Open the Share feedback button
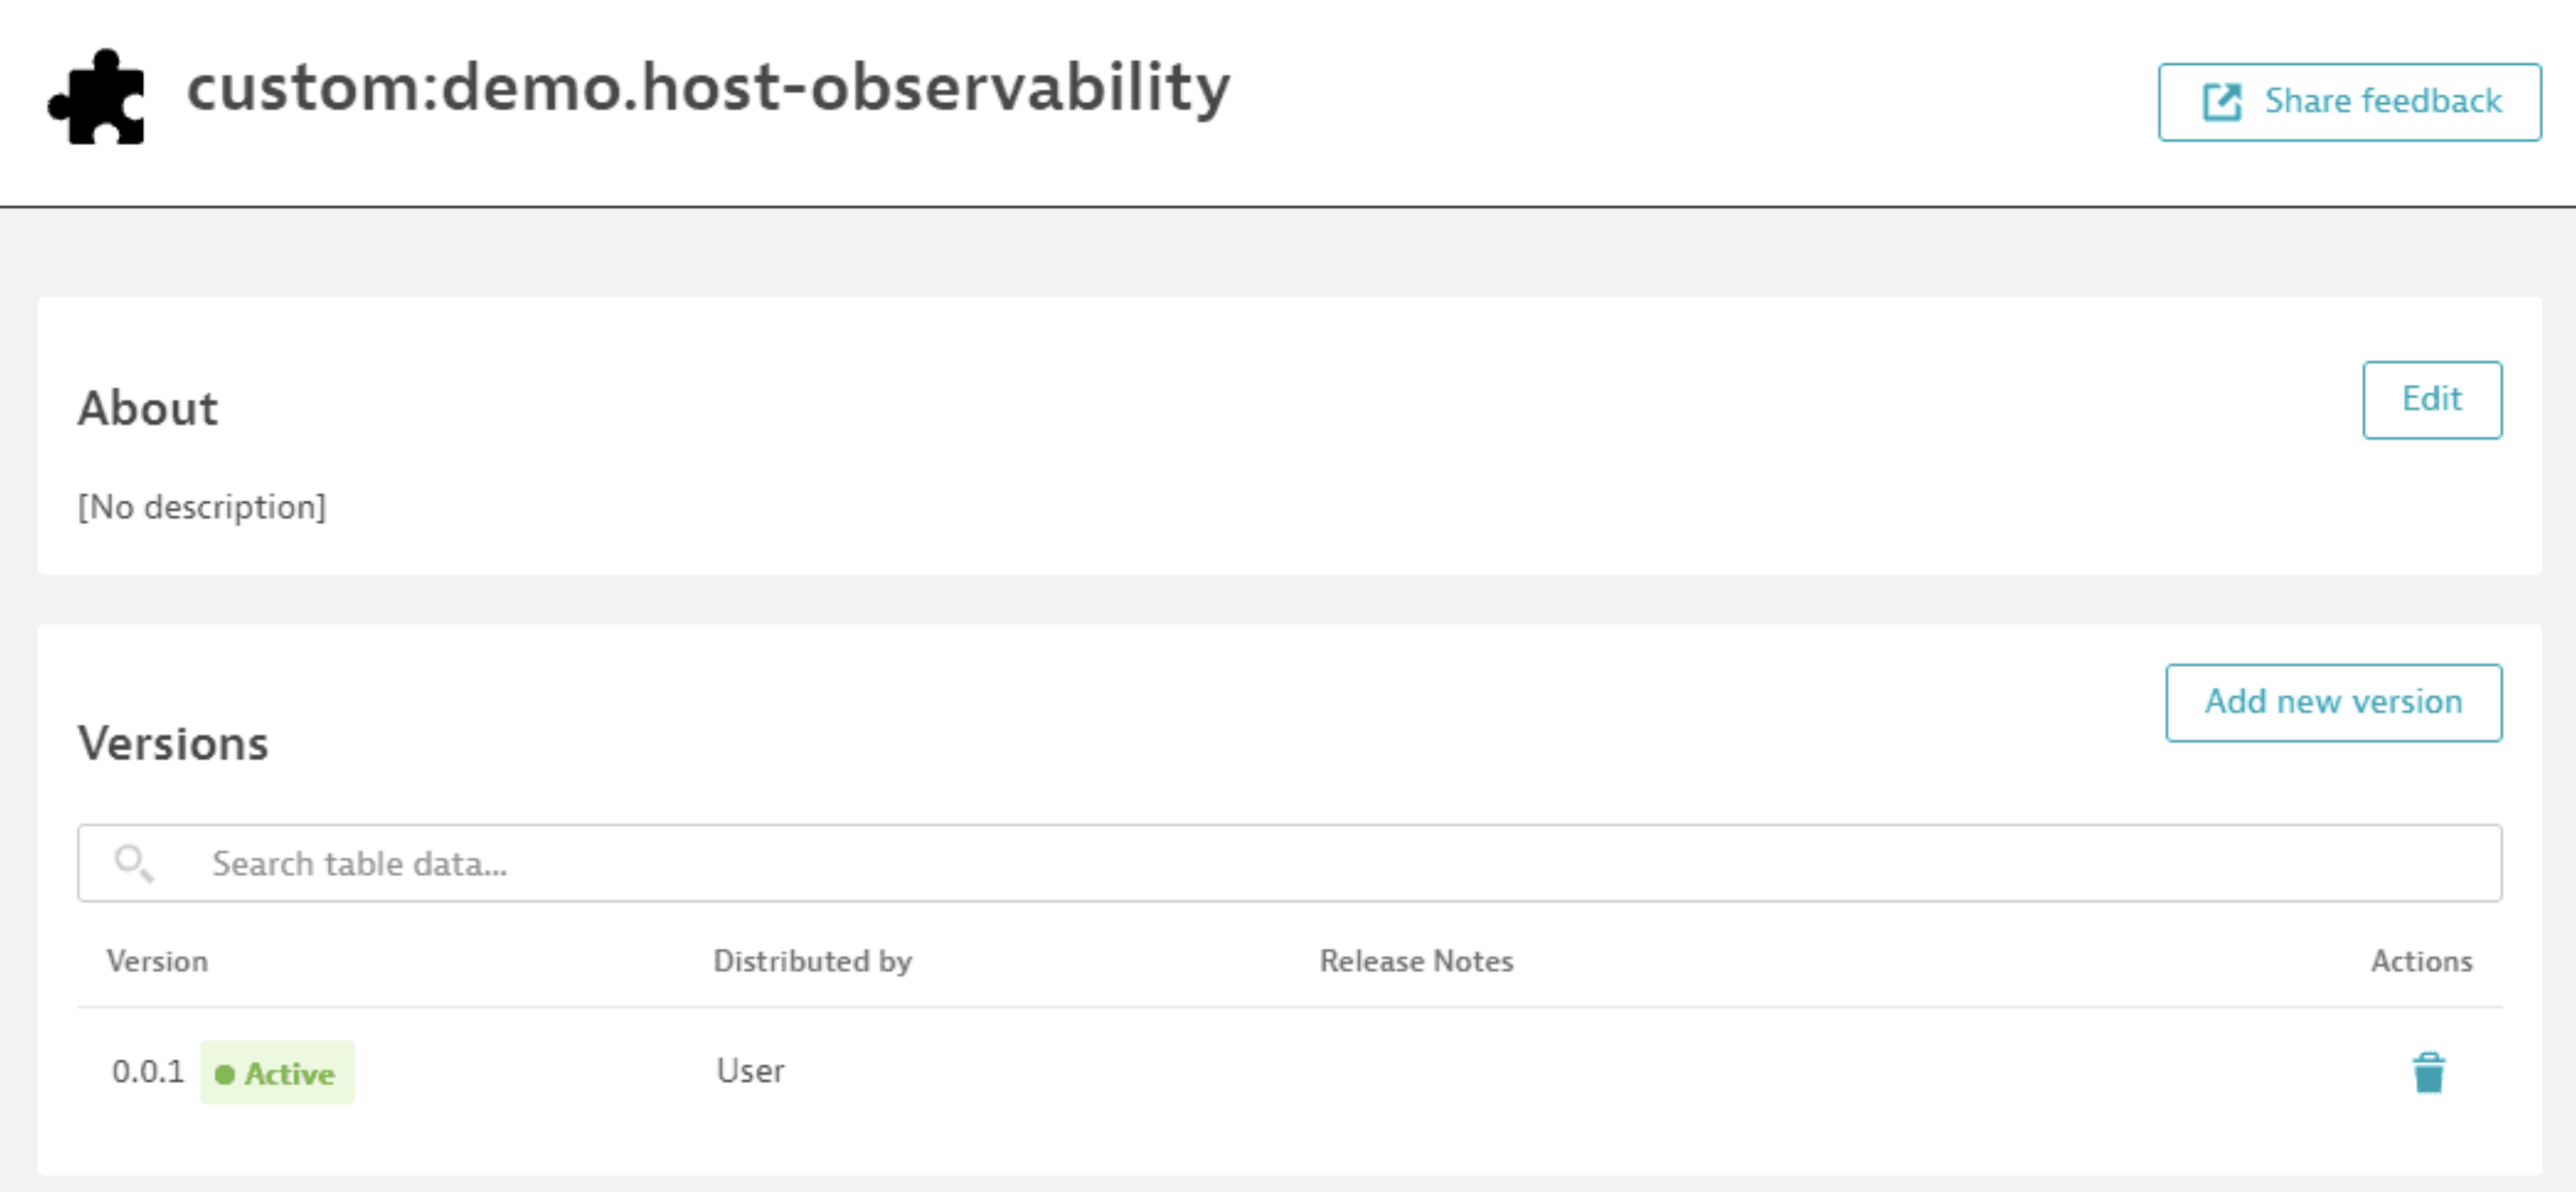The width and height of the screenshot is (2576, 1192). 2349,102
